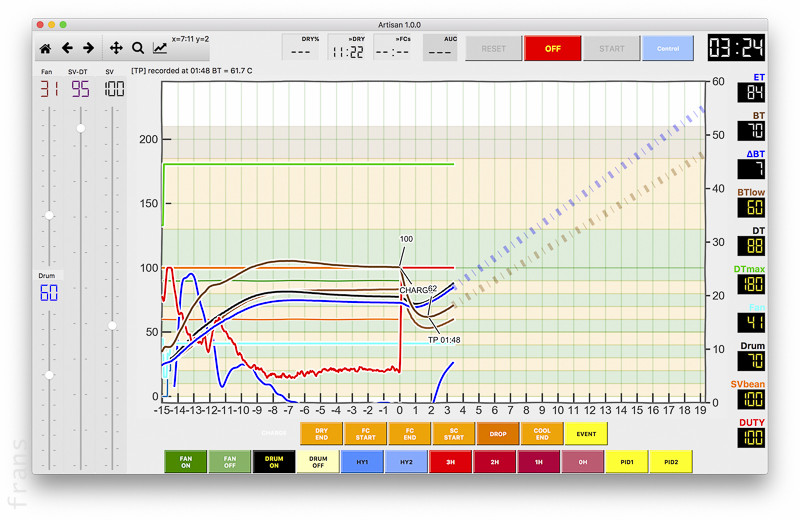800x520 pixels.
Task: Open the curve line chart options icon
Action: coord(160,48)
